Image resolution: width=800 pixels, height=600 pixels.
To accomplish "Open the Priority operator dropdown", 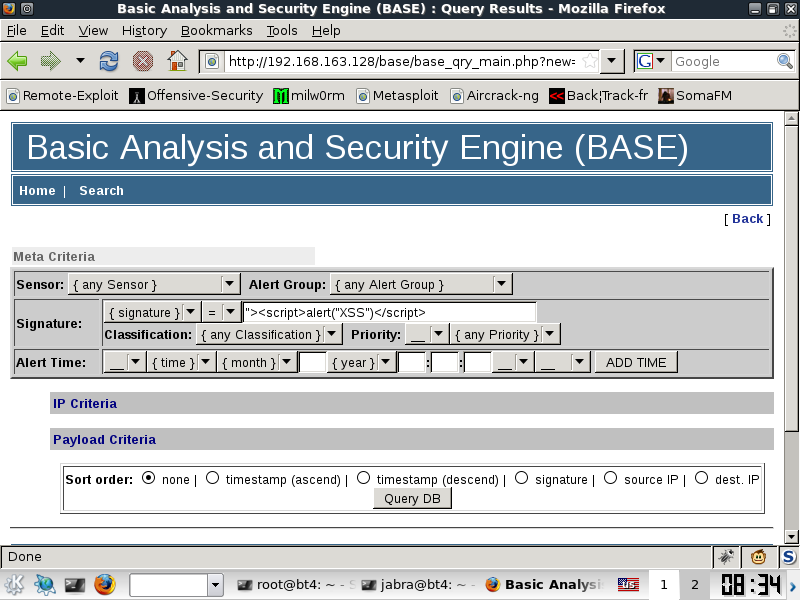I will point(427,335).
